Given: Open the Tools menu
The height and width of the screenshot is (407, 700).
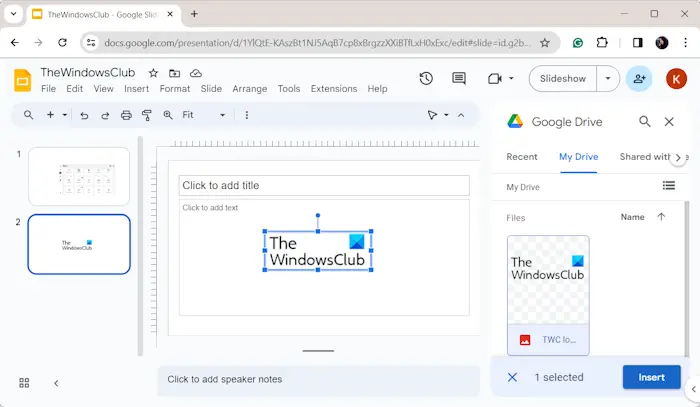Looking at the screenshot, I should [x=289, y=89].
